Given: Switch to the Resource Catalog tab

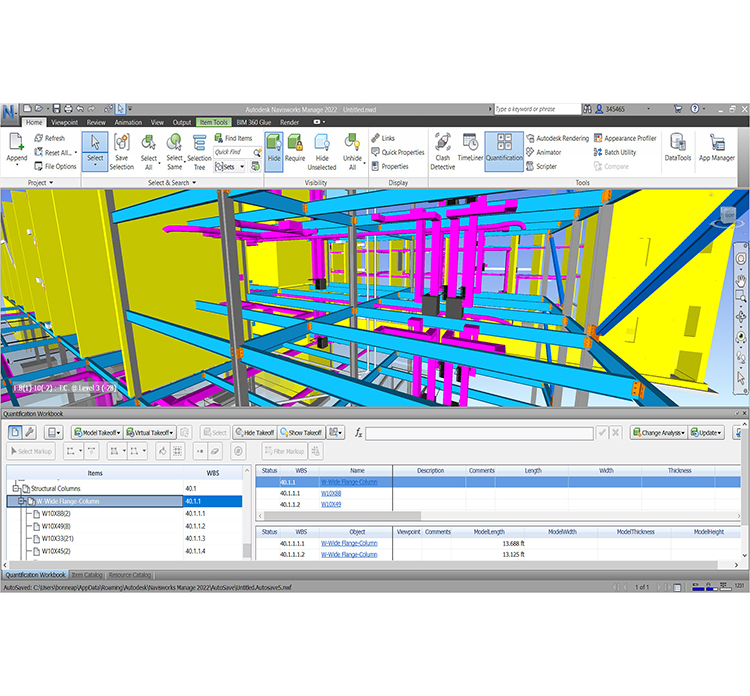Looking at the screenshot, I should (x=130, y=575).
